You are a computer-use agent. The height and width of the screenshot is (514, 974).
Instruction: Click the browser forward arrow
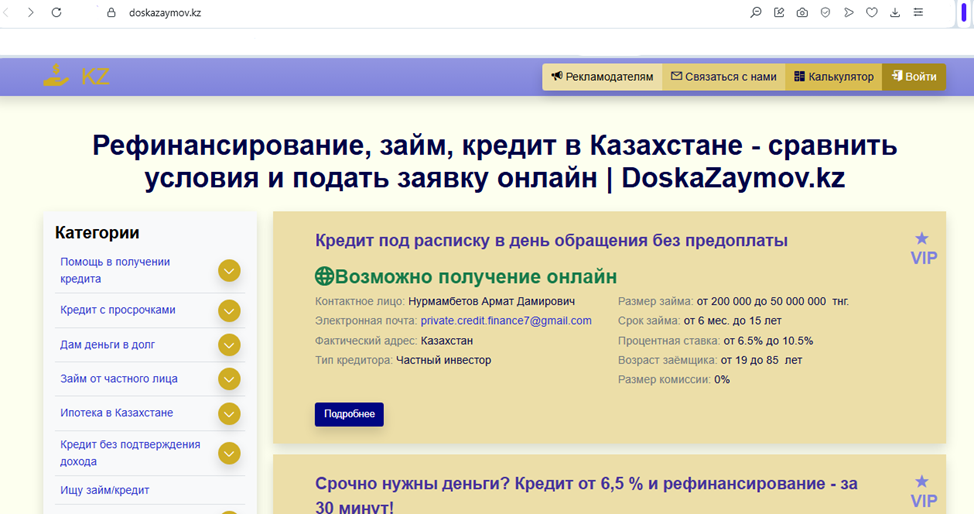tap(30, 12)
